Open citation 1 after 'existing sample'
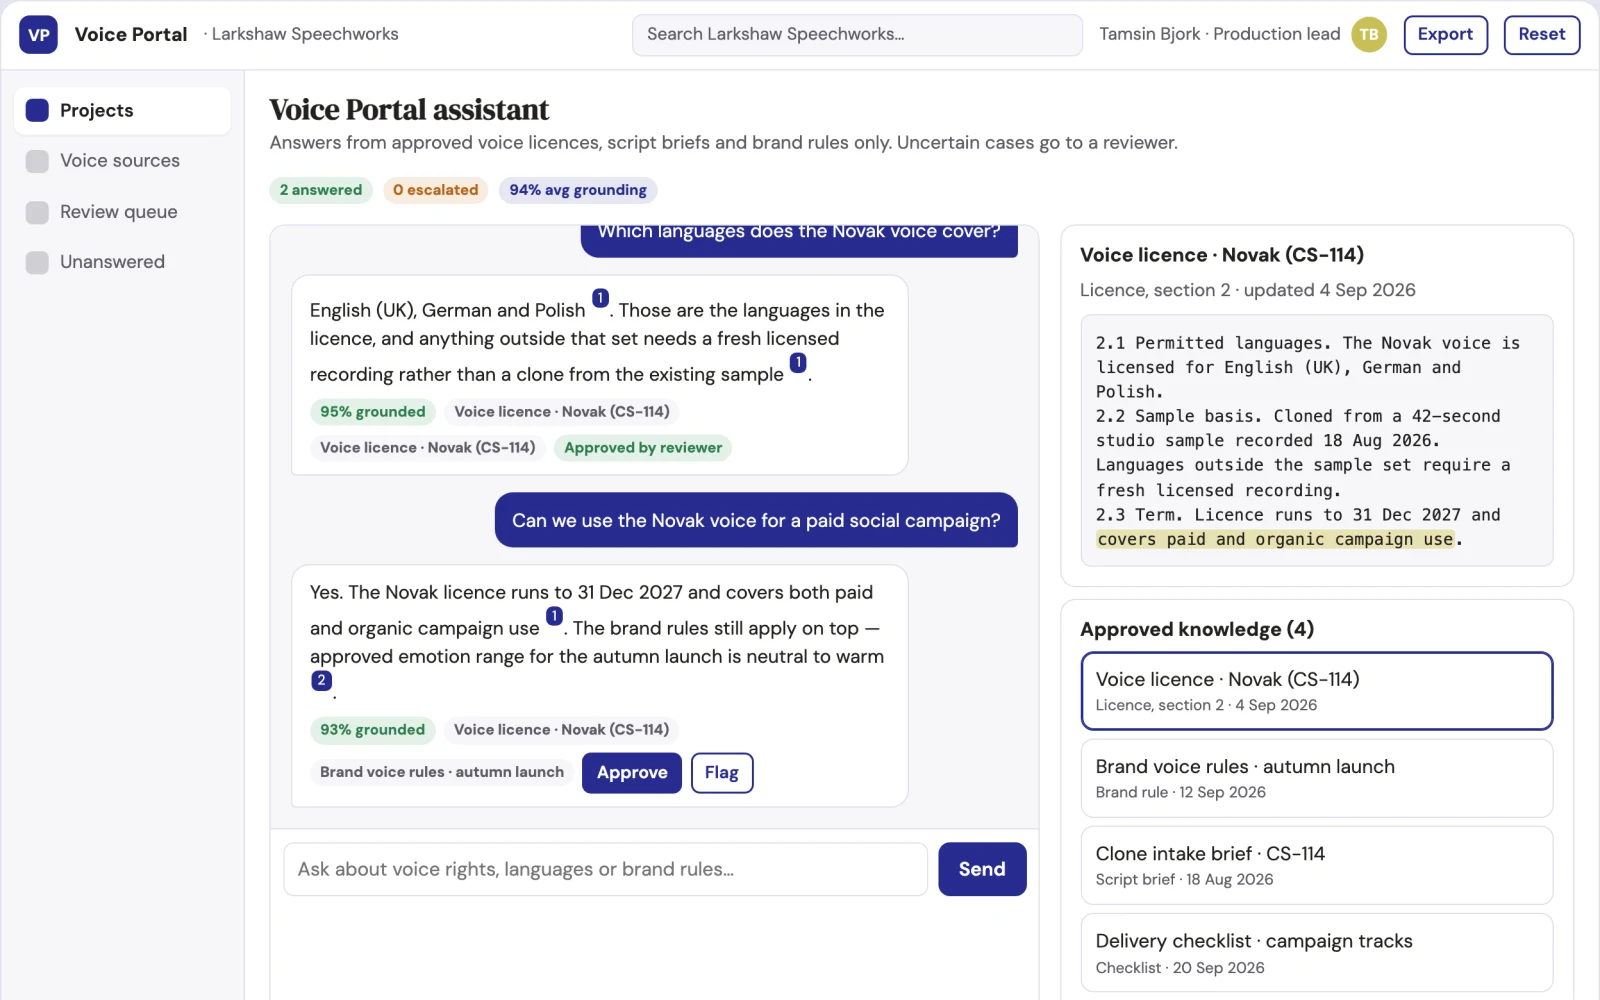1600x1000 pixels. coord(798,362)
